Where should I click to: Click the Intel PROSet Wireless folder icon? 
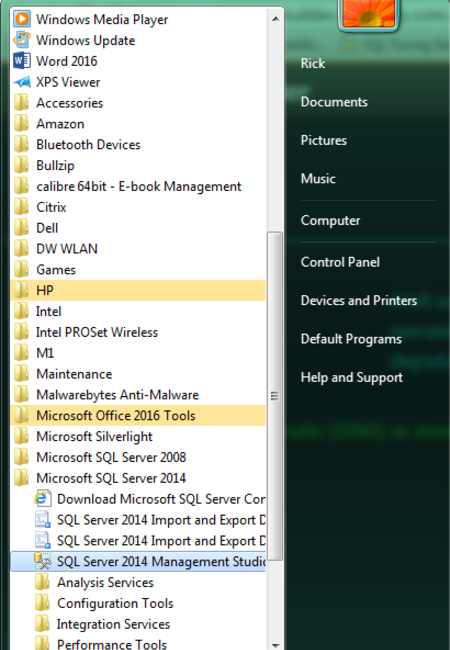pos(21,332)
